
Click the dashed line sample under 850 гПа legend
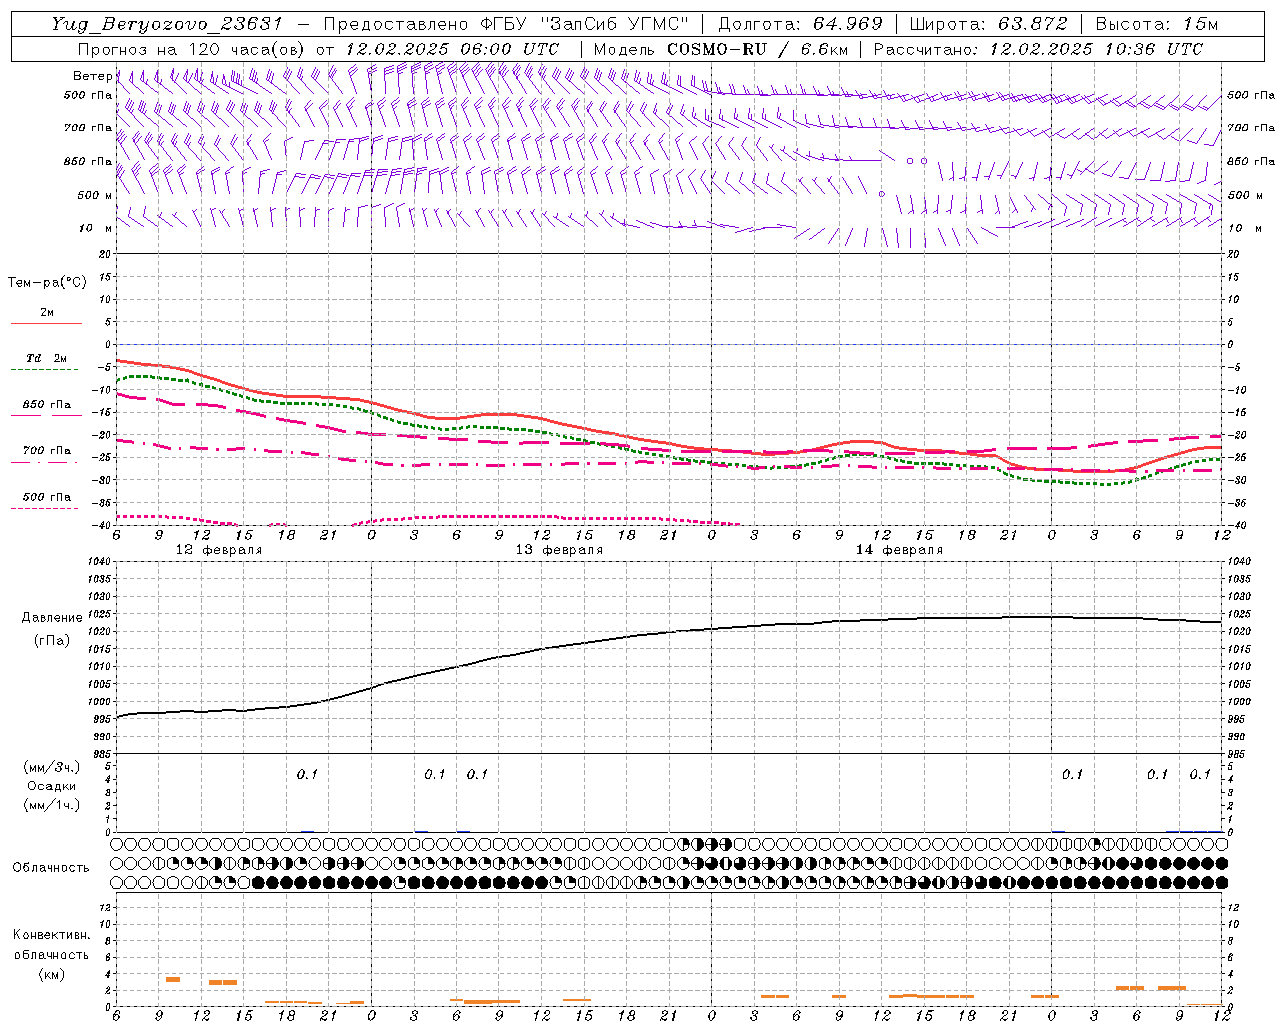tap(46, 416)
